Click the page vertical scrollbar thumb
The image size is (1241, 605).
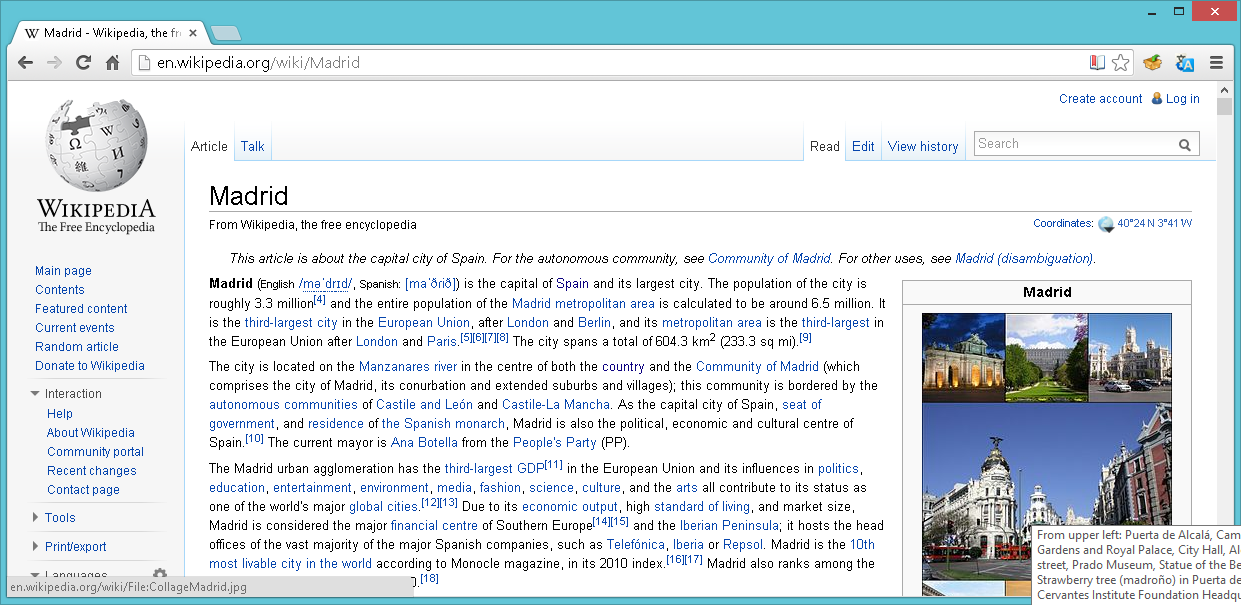(x=1224, y=106)
